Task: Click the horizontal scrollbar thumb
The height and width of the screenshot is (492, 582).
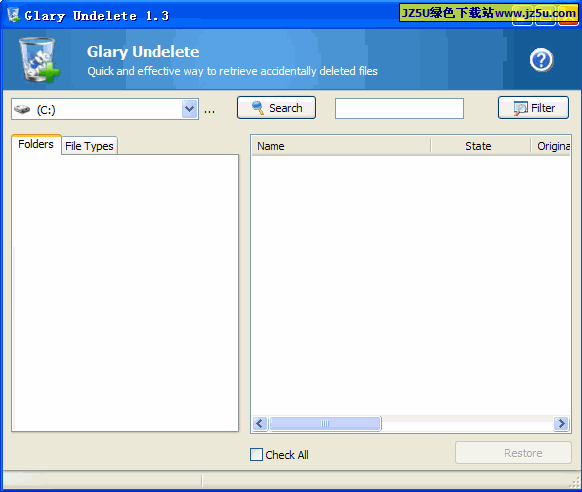Action: (x=325, y=423)
